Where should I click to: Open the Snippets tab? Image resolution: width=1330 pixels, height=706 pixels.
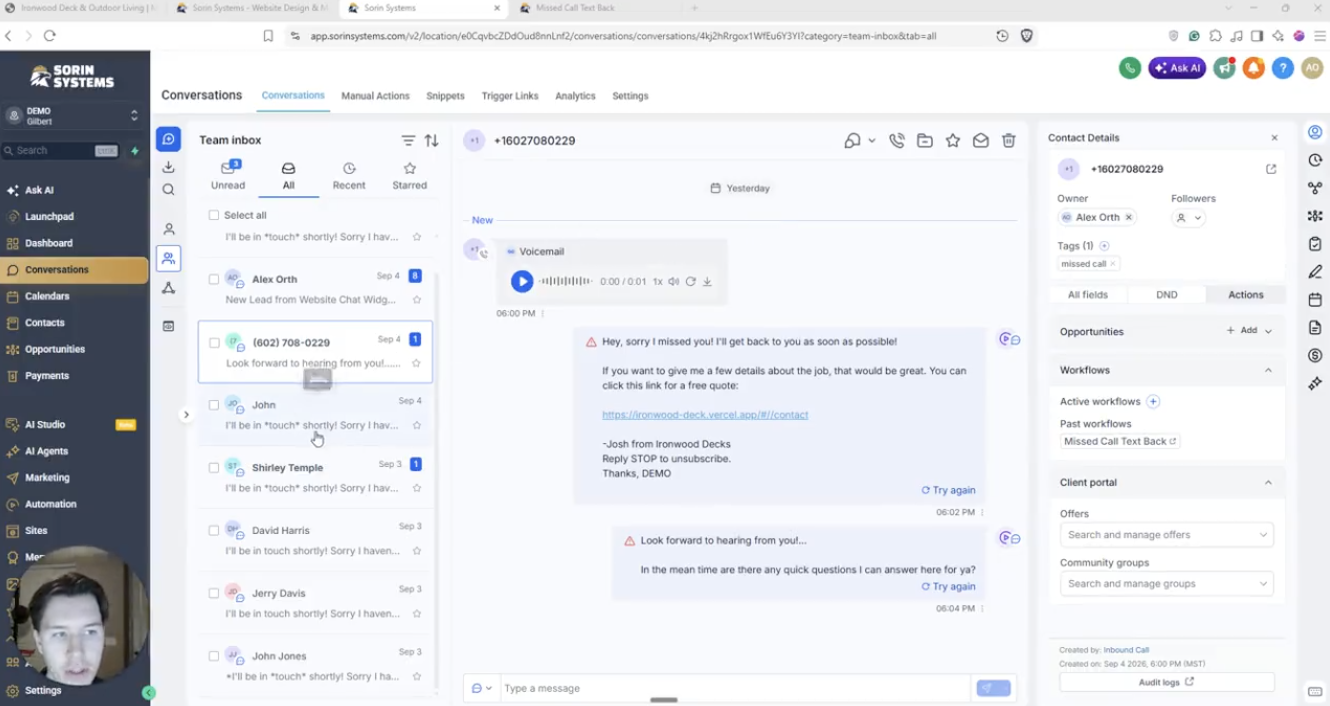point(445,96)
